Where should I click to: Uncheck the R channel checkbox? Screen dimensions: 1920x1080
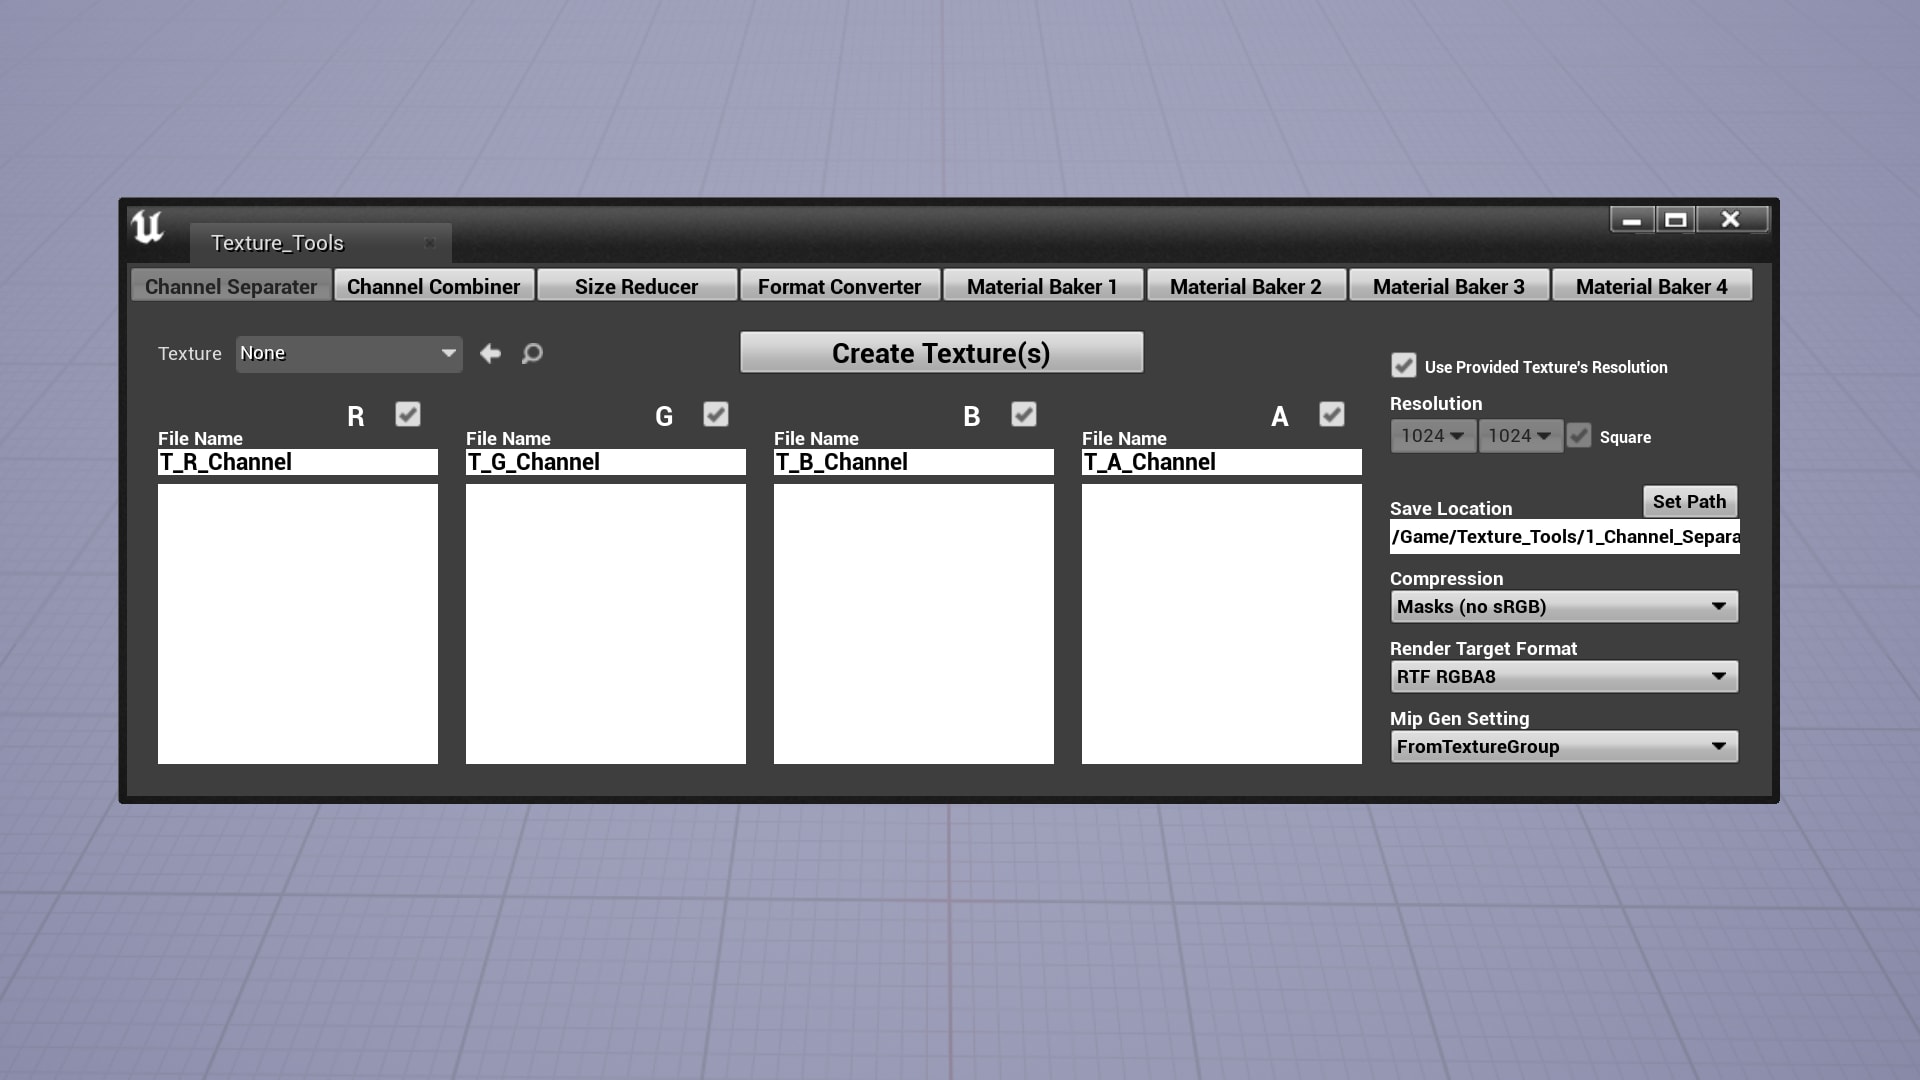coord(407,414)
